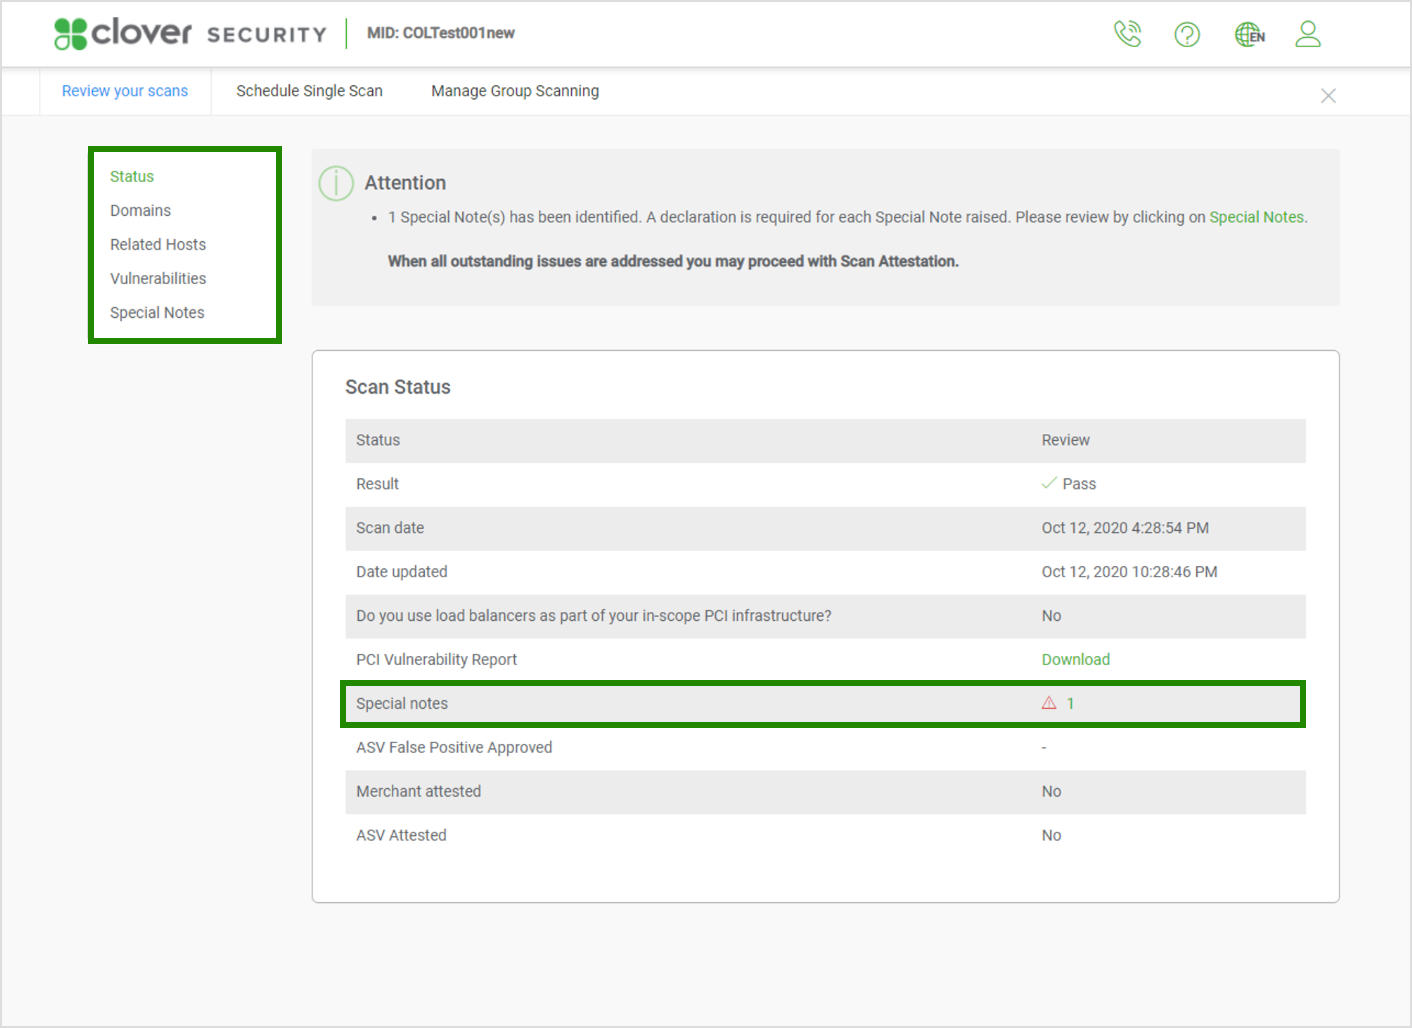
Task: Click the load balancers question text
Action: 594,615
